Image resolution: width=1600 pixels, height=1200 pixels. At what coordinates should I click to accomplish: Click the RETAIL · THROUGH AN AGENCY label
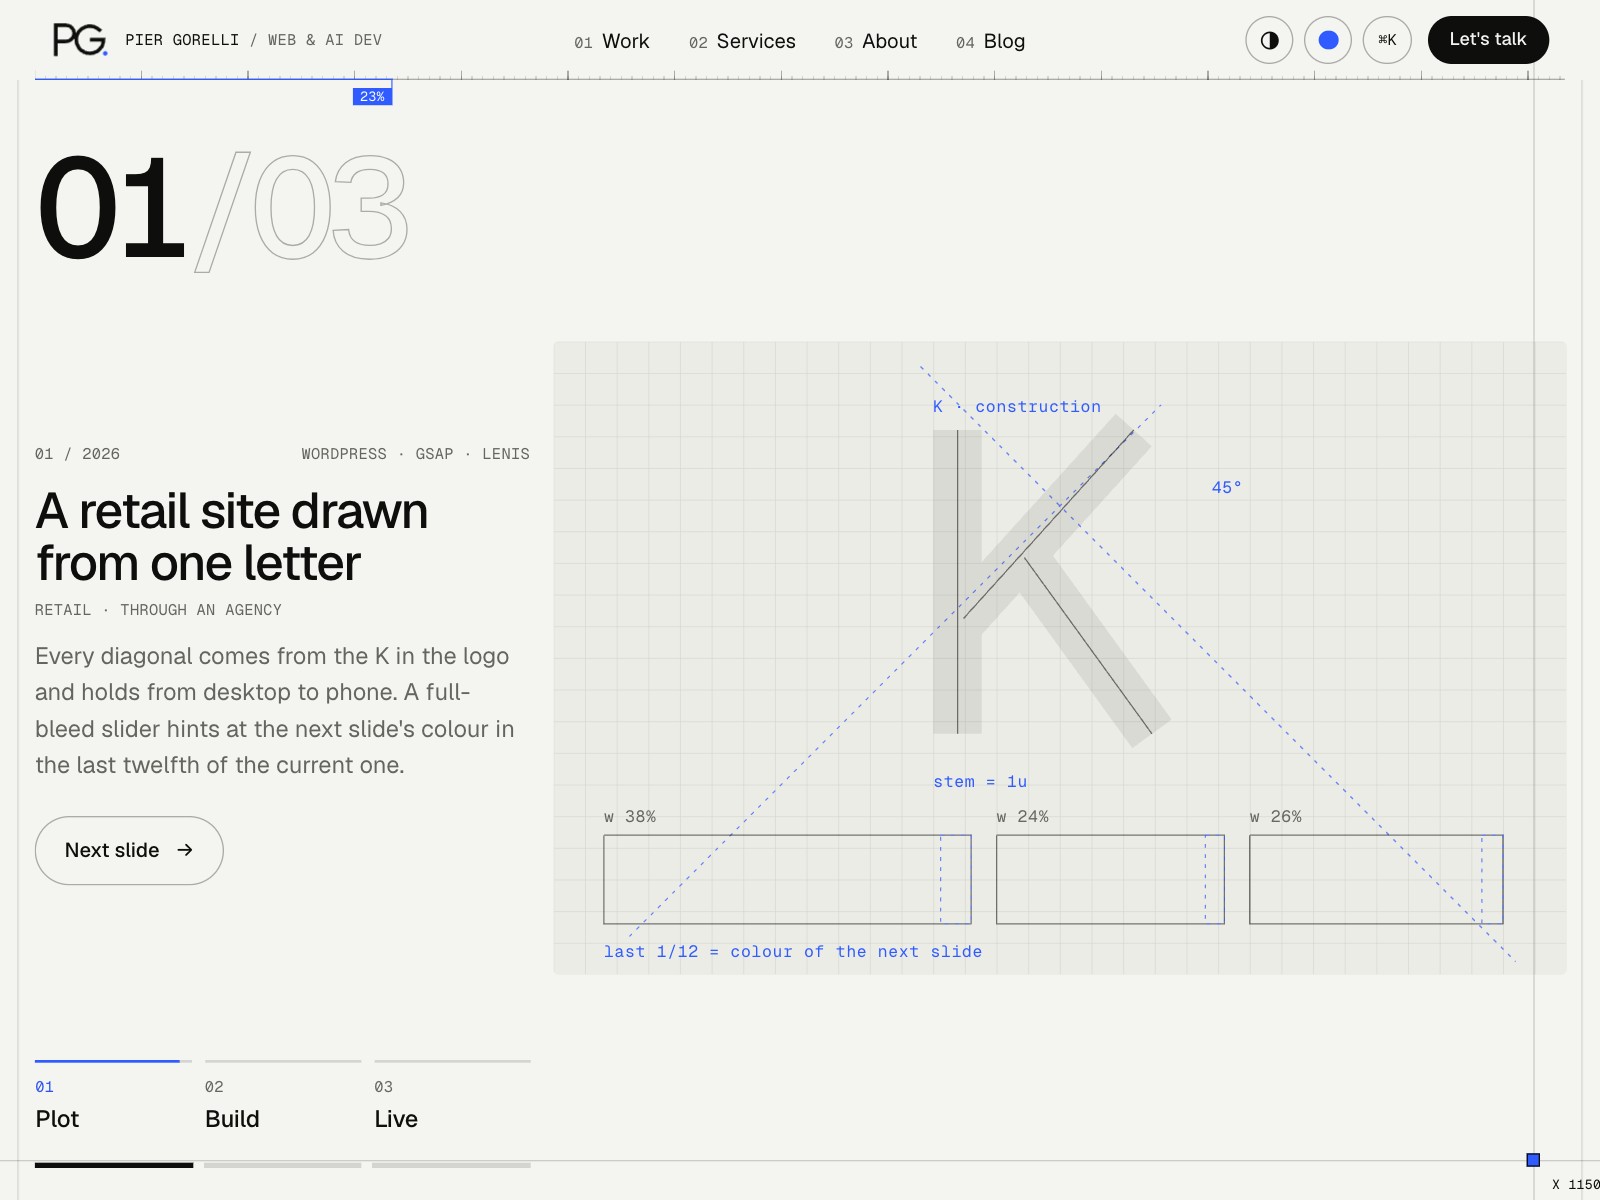point(158,610)
